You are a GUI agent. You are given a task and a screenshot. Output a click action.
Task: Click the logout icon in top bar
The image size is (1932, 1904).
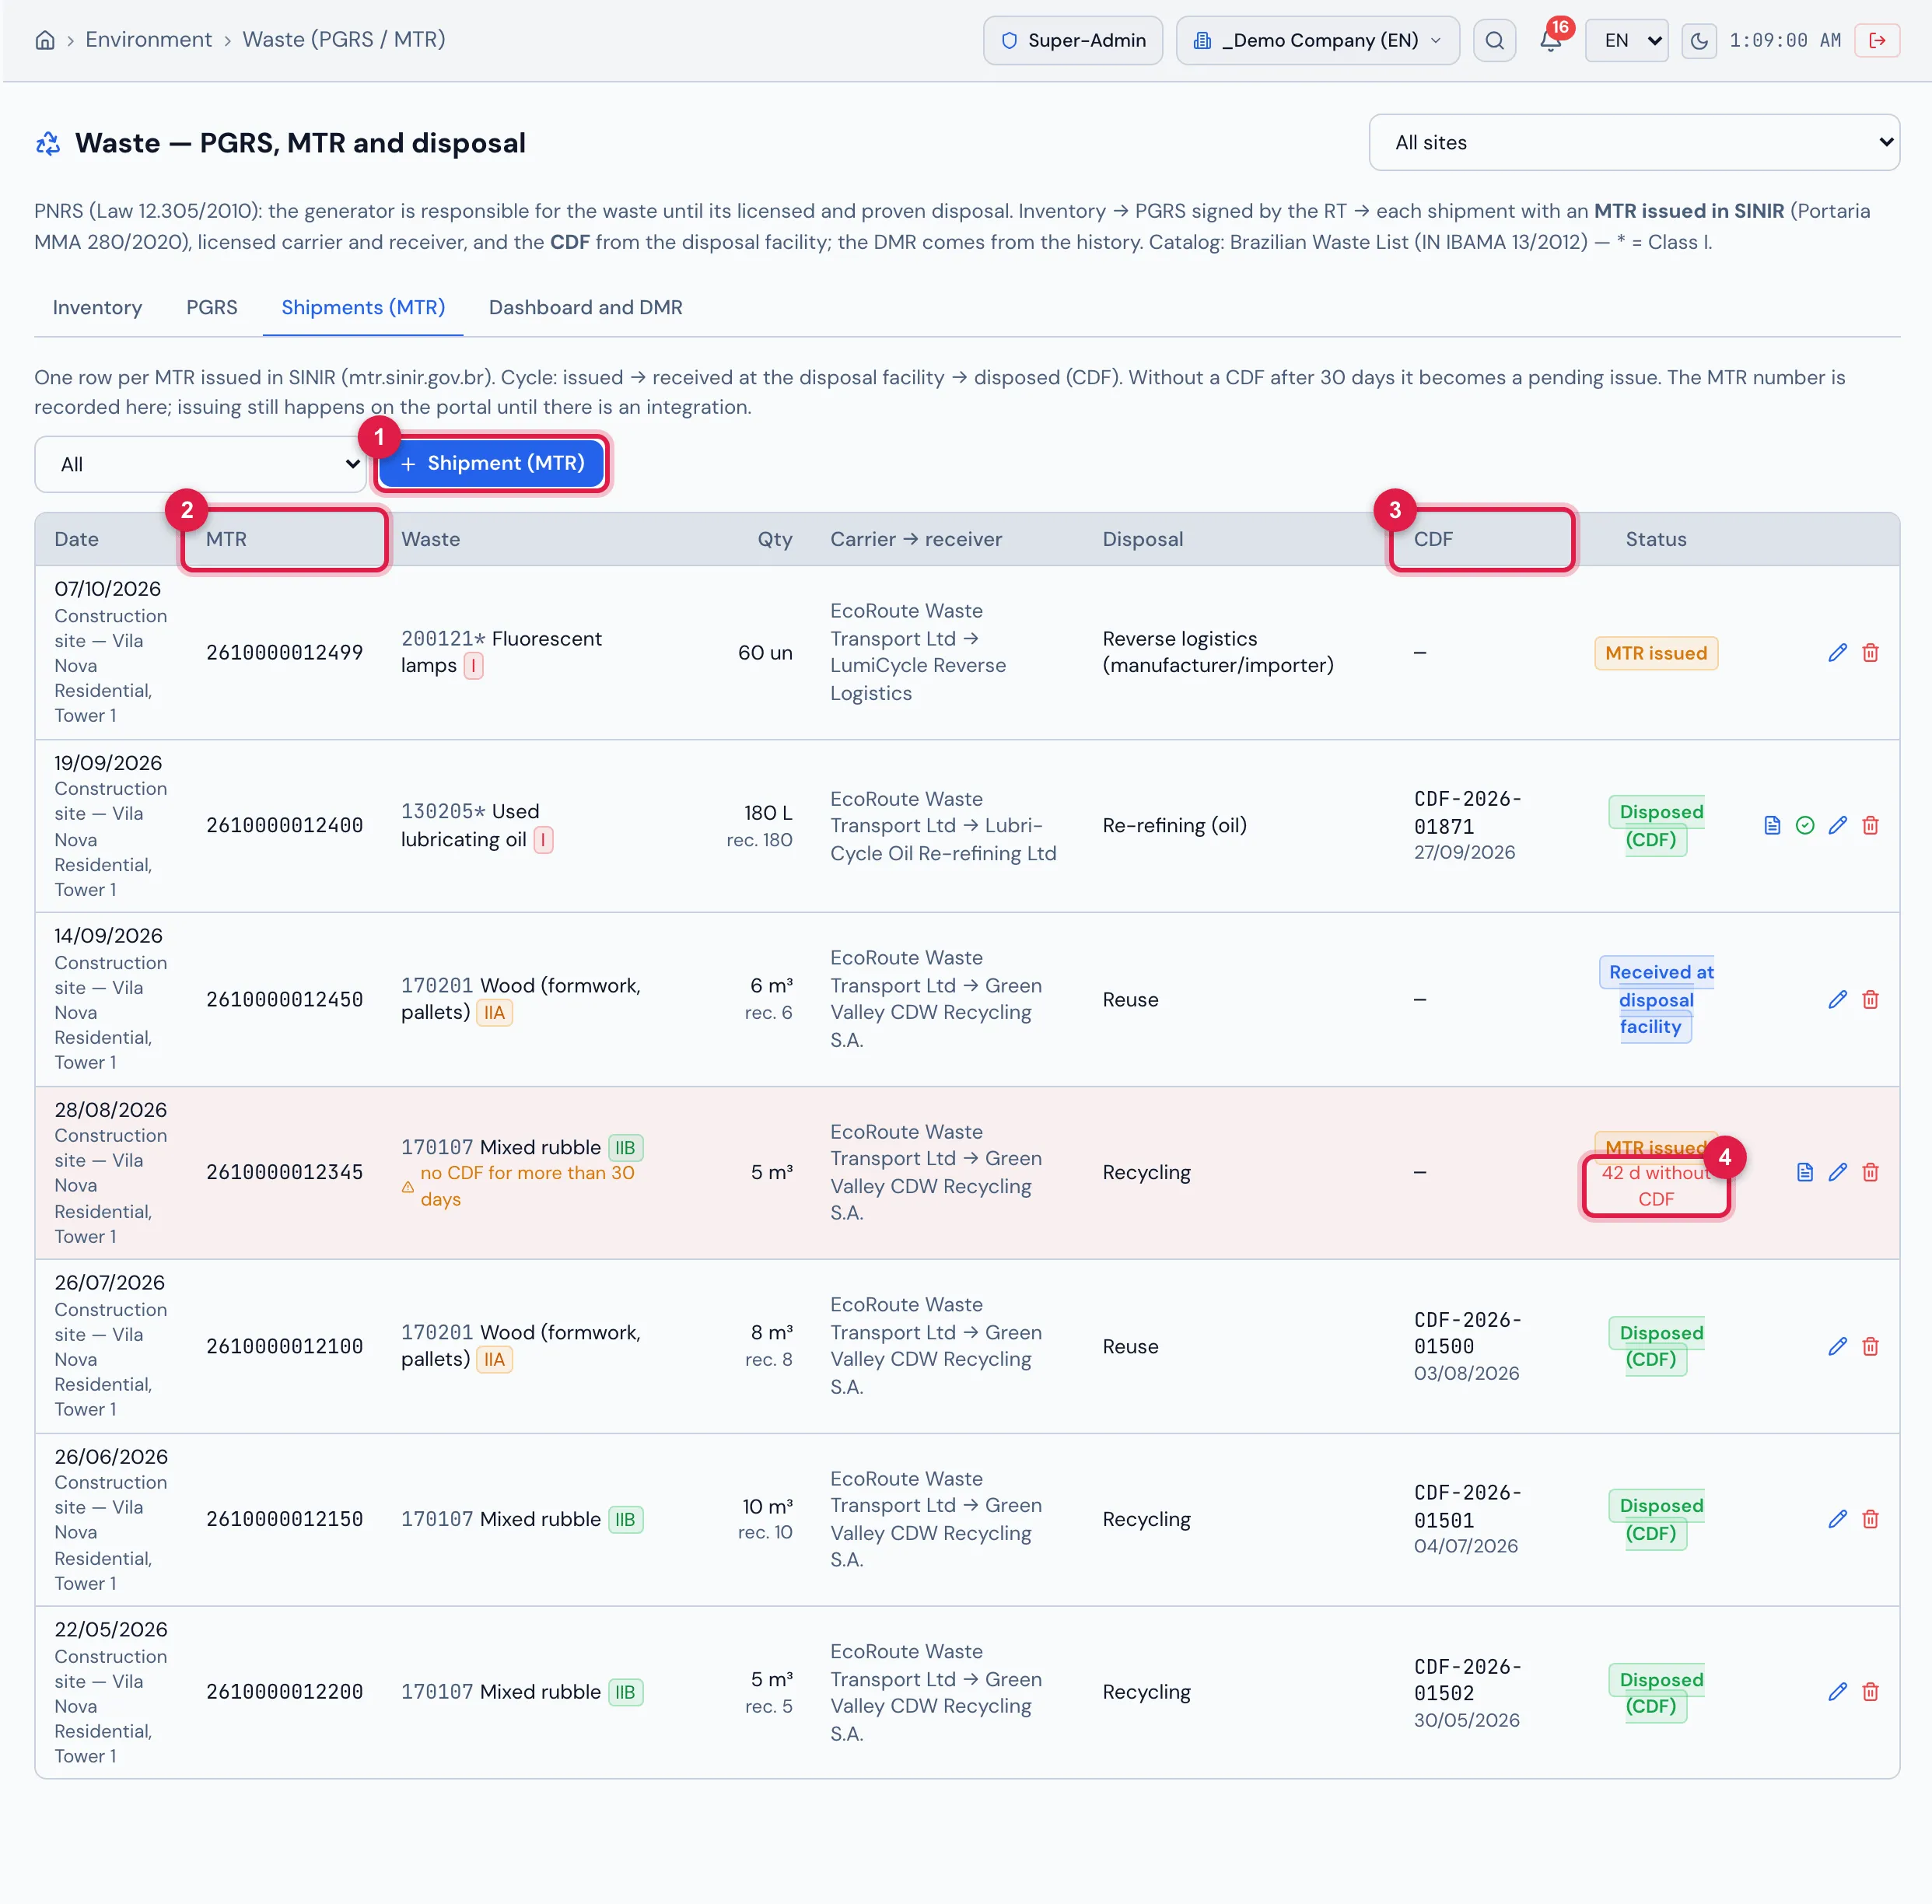pyautogui.click(x=1877, y=40)
